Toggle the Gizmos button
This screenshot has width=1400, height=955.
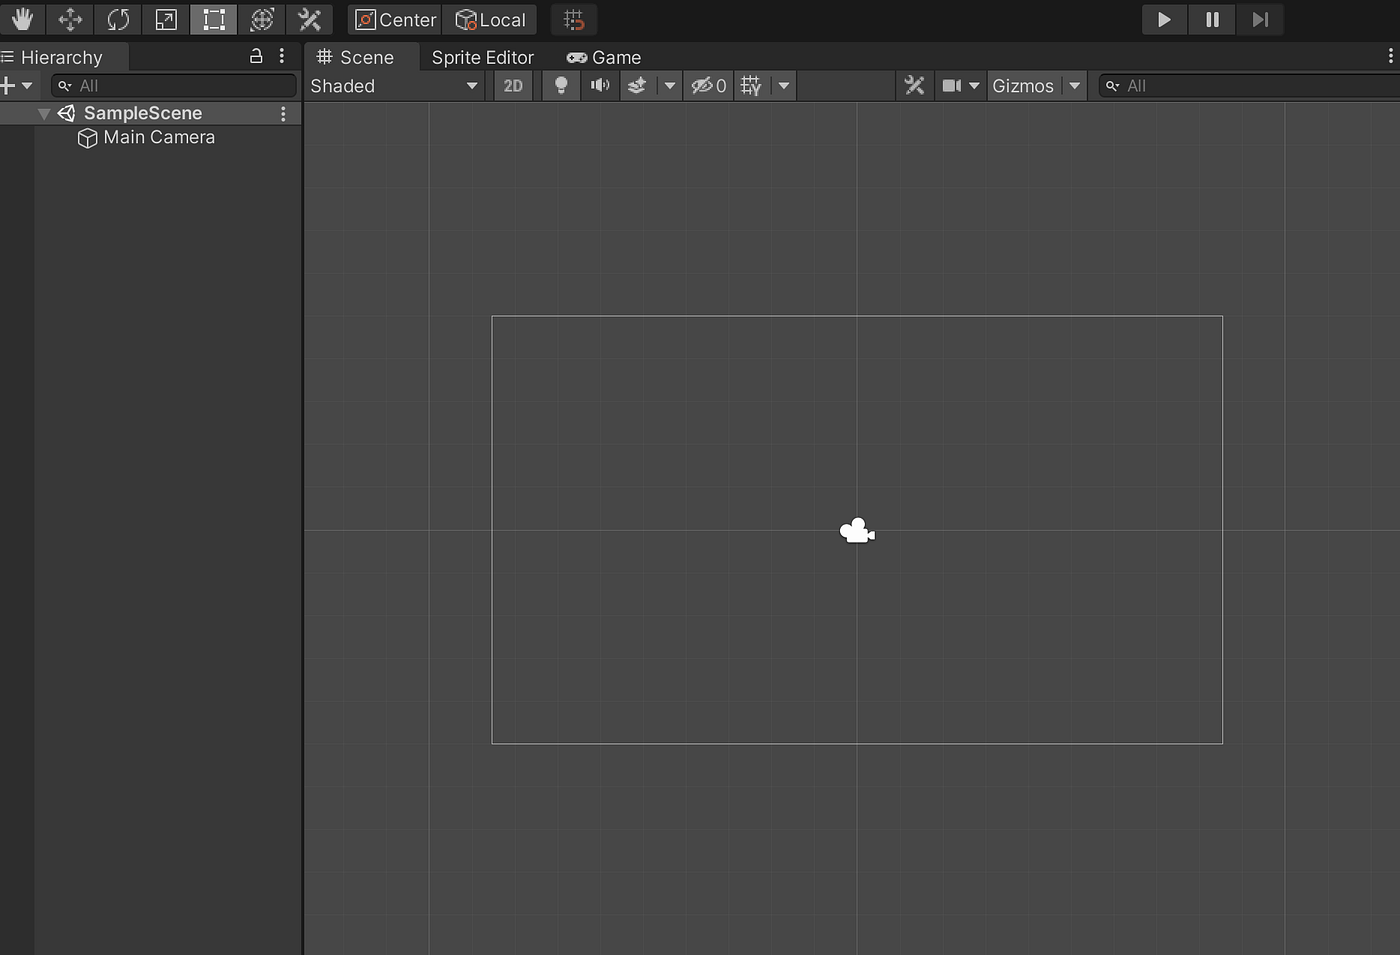[1023, 86]
